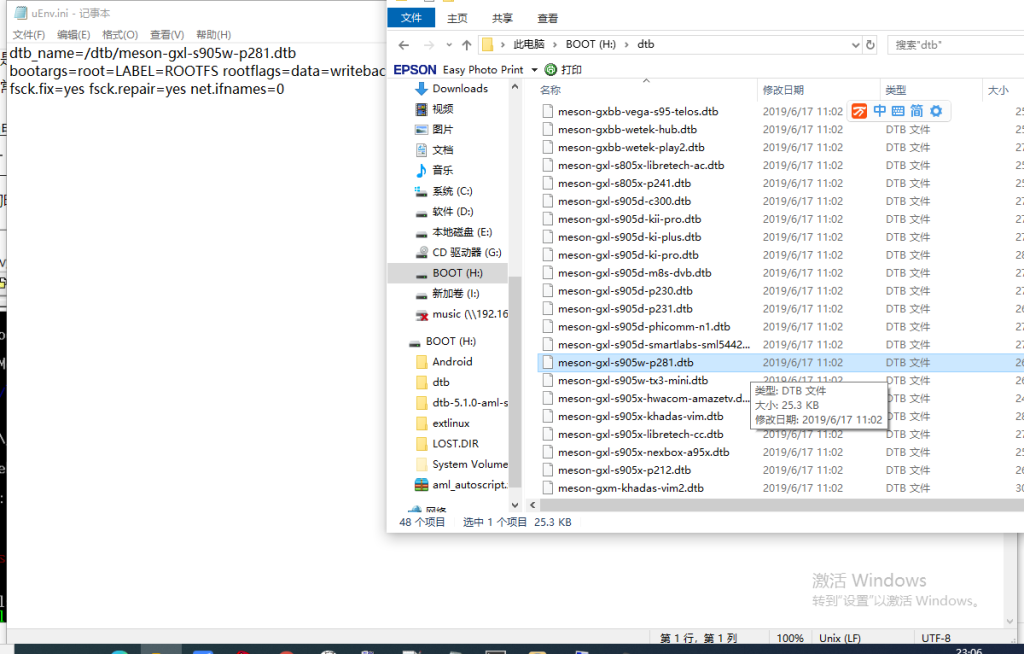Click the refresh button beside address bar
The image size is (1024, 654).
(x=870, y=45)
